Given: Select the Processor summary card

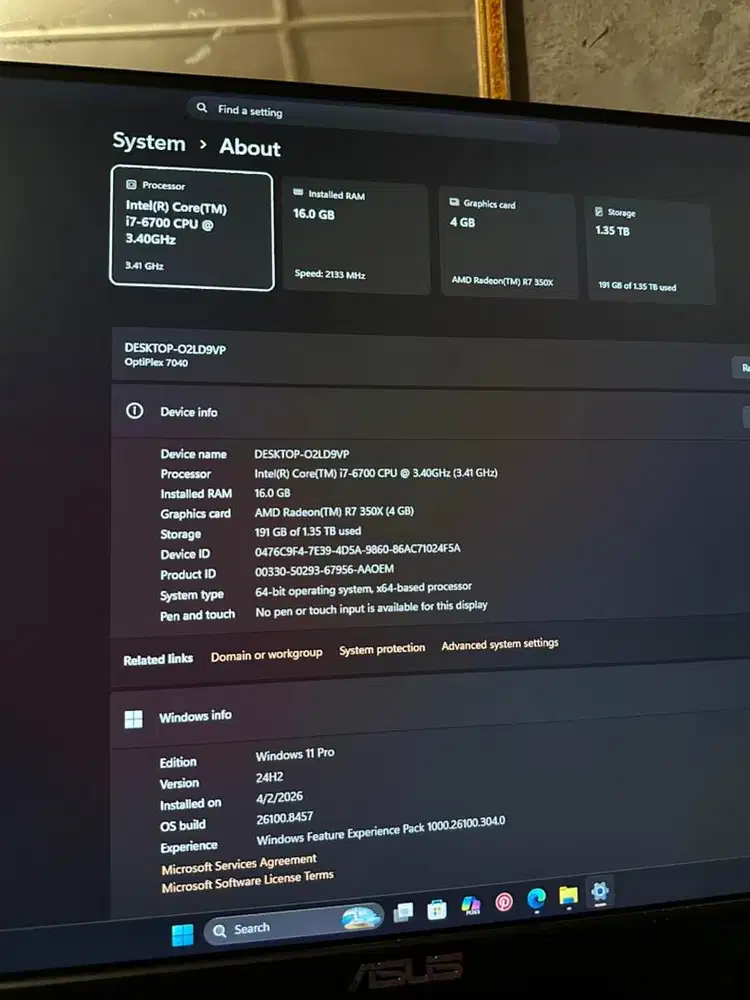Looking at the screenshot, I should click(192, 228).
